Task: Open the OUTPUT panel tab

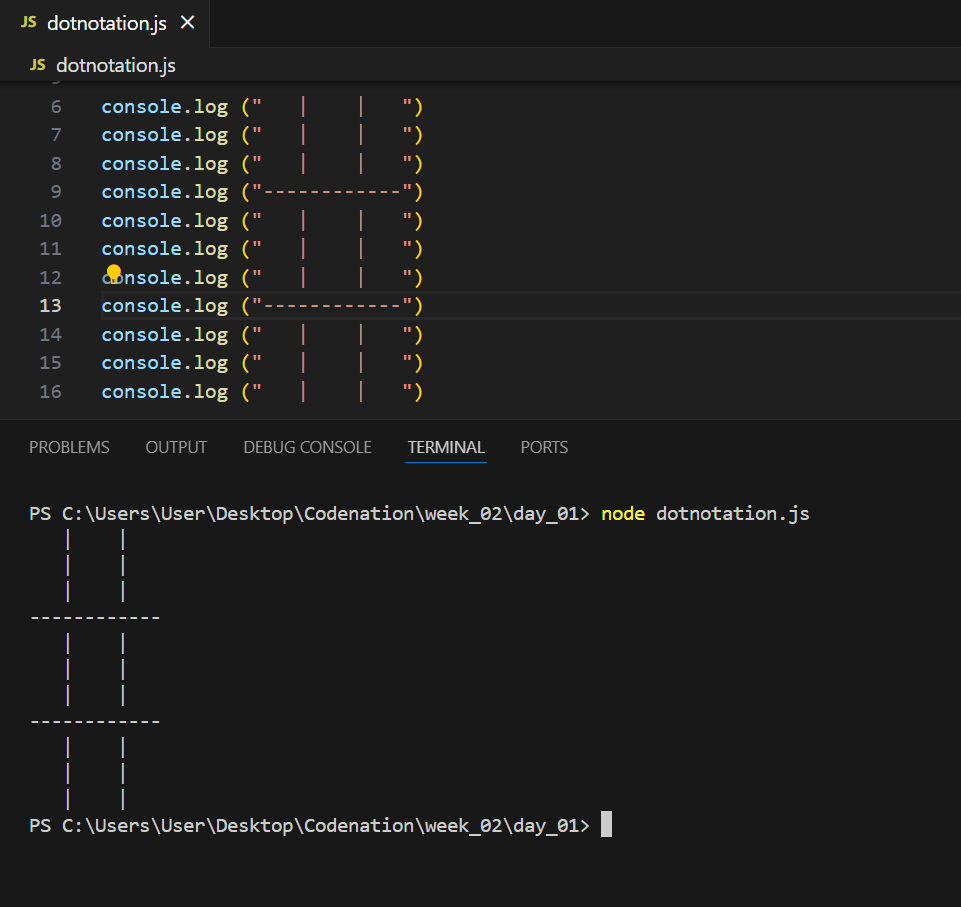Action: coord(177,447)
